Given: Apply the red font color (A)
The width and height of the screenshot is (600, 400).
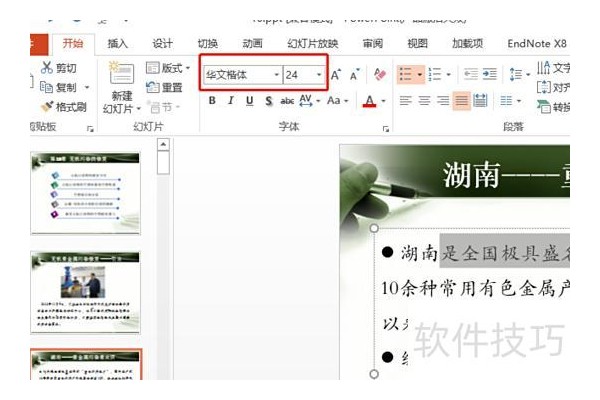Looking at the screenshot, I should [369, 101].
